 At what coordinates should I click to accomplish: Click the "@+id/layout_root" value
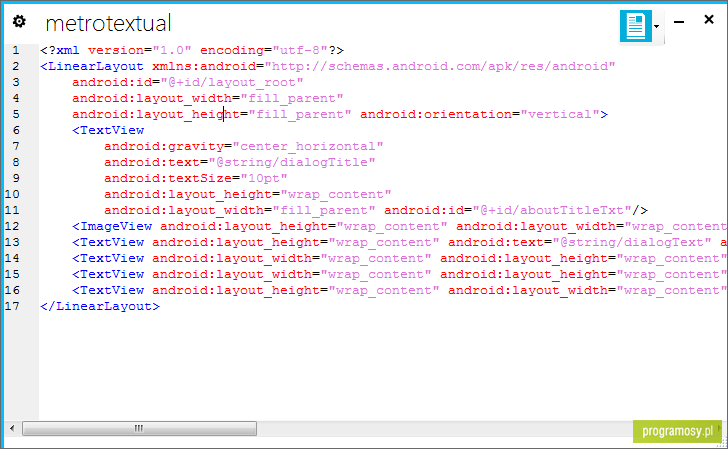[232, 82]
